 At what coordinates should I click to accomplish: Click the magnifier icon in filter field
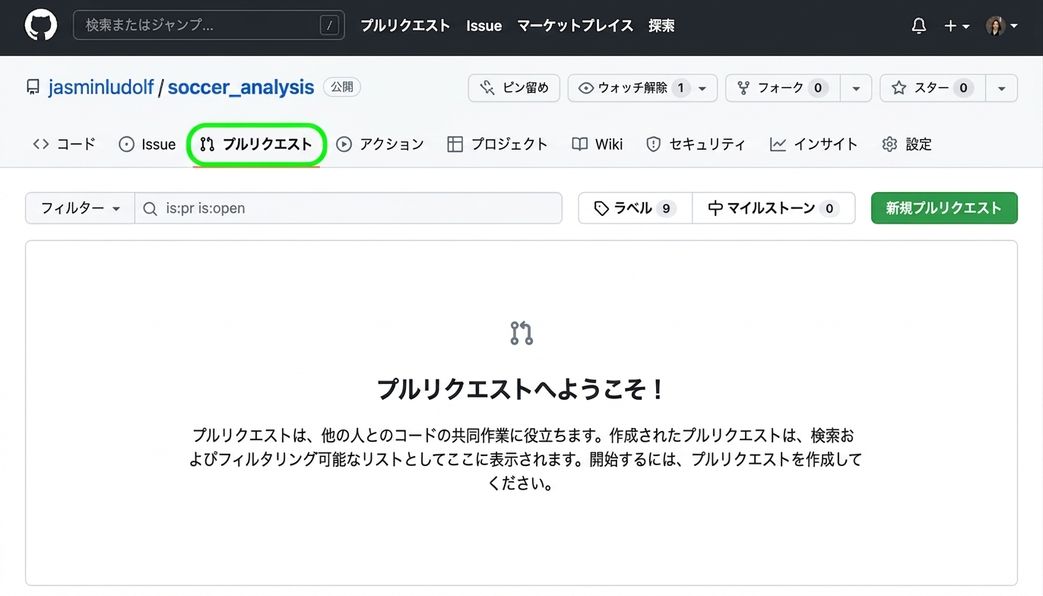click(150, 209)
